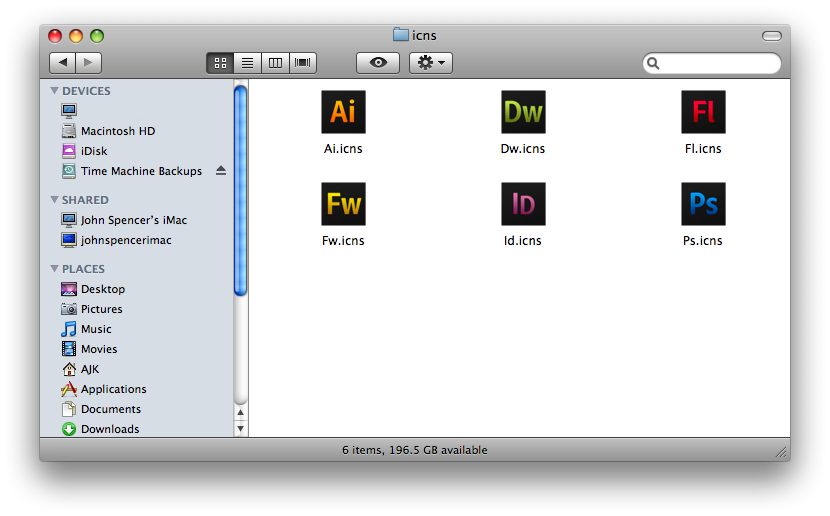Open johnspencerimac shared computer
Image resolution: width=830 pixels, height=516 pixels.
116,240
